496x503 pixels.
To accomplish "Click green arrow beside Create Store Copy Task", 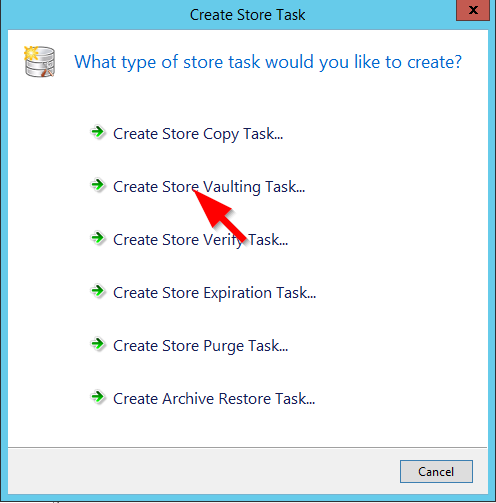I will (x=98, y=132).
